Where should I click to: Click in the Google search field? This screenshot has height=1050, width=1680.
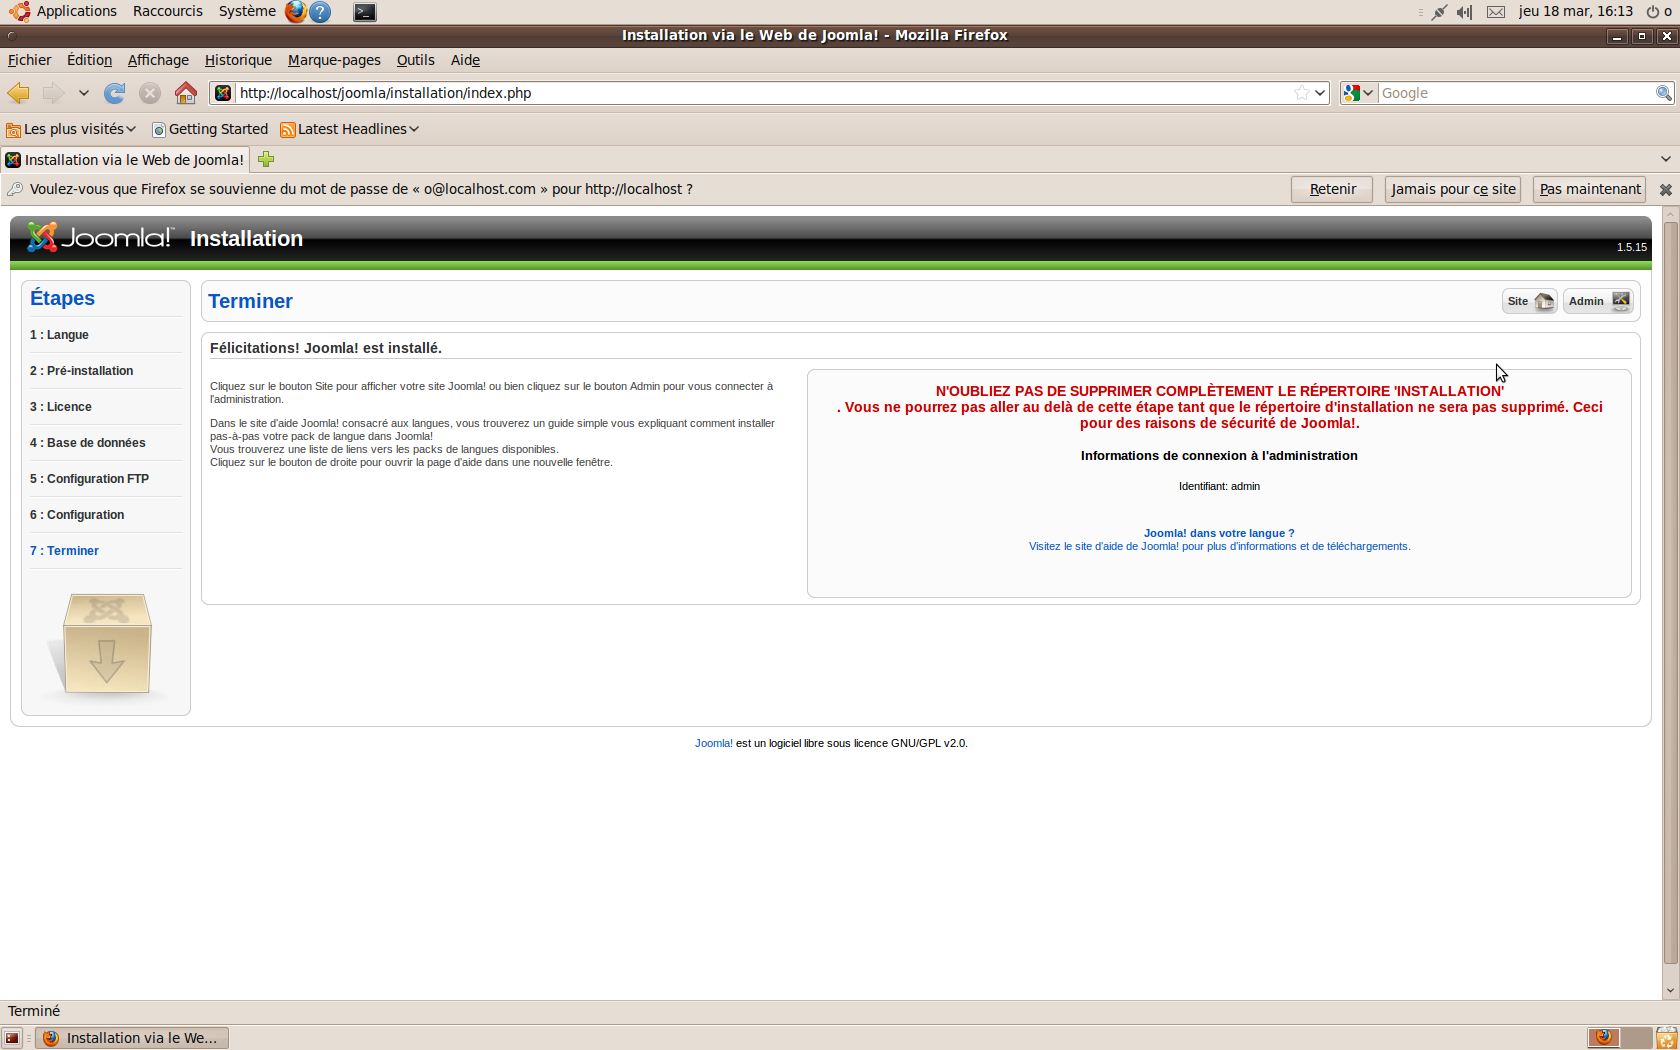(x=1516, y=93)
